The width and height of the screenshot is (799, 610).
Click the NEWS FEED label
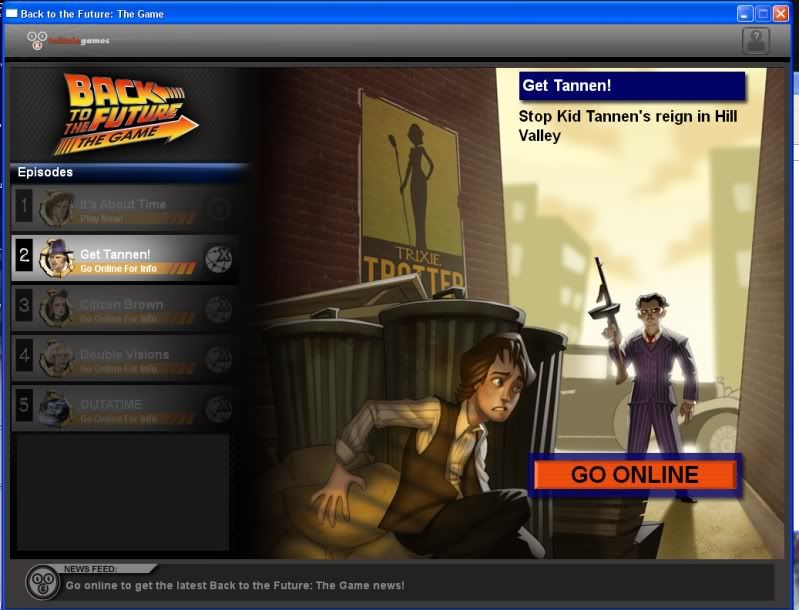point(90,569)
